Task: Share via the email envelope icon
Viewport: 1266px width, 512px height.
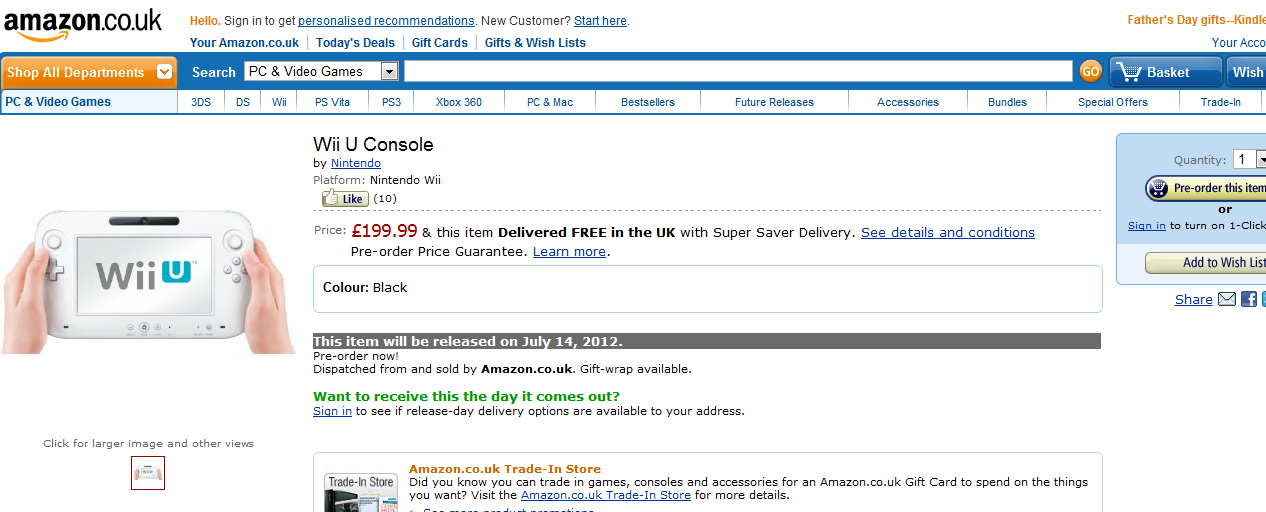Action: 1227,299
